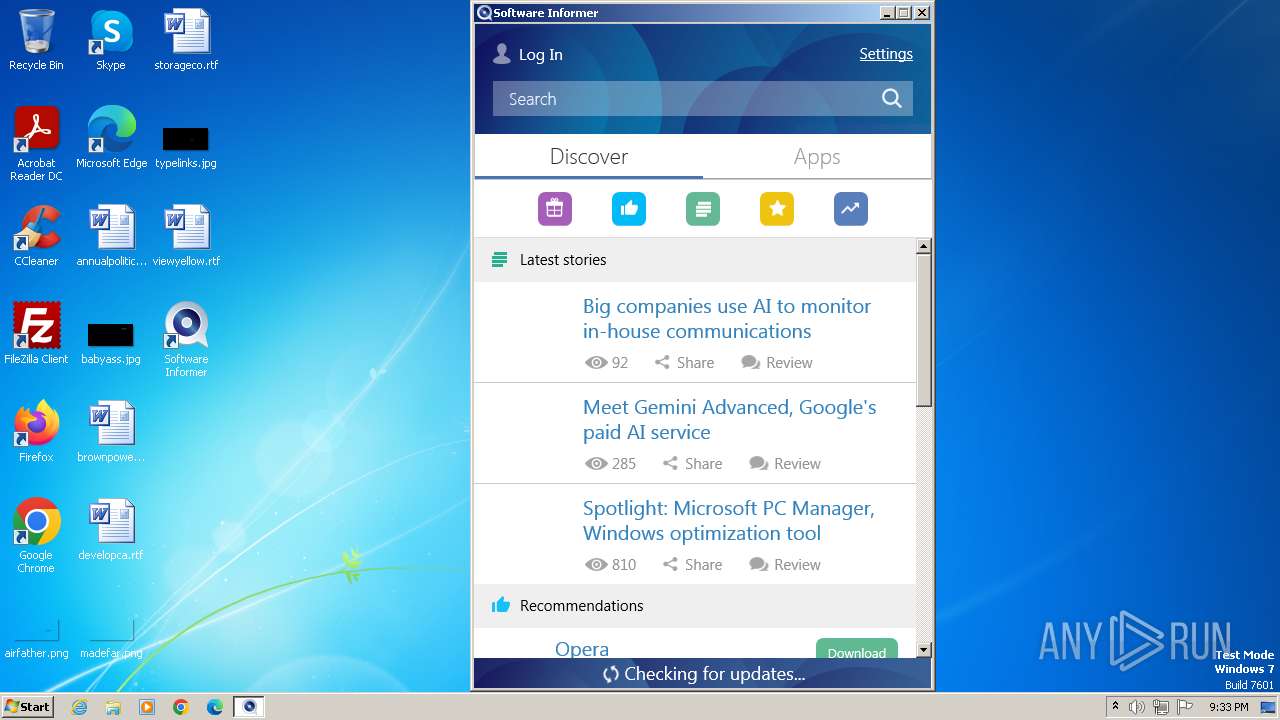Viewport: 1280px width, 720px height.
Task: Select the storageco.rtf document icon
Action: (x=186, y=40)
